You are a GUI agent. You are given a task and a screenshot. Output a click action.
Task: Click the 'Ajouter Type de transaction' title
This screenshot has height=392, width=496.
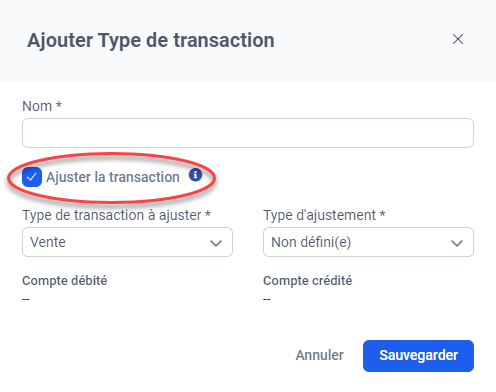click(x=151, y=41)
